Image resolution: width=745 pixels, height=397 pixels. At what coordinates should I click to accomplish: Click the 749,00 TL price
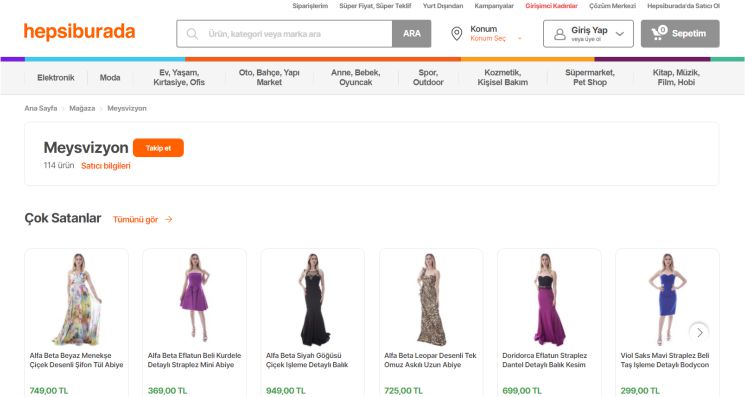49,390
